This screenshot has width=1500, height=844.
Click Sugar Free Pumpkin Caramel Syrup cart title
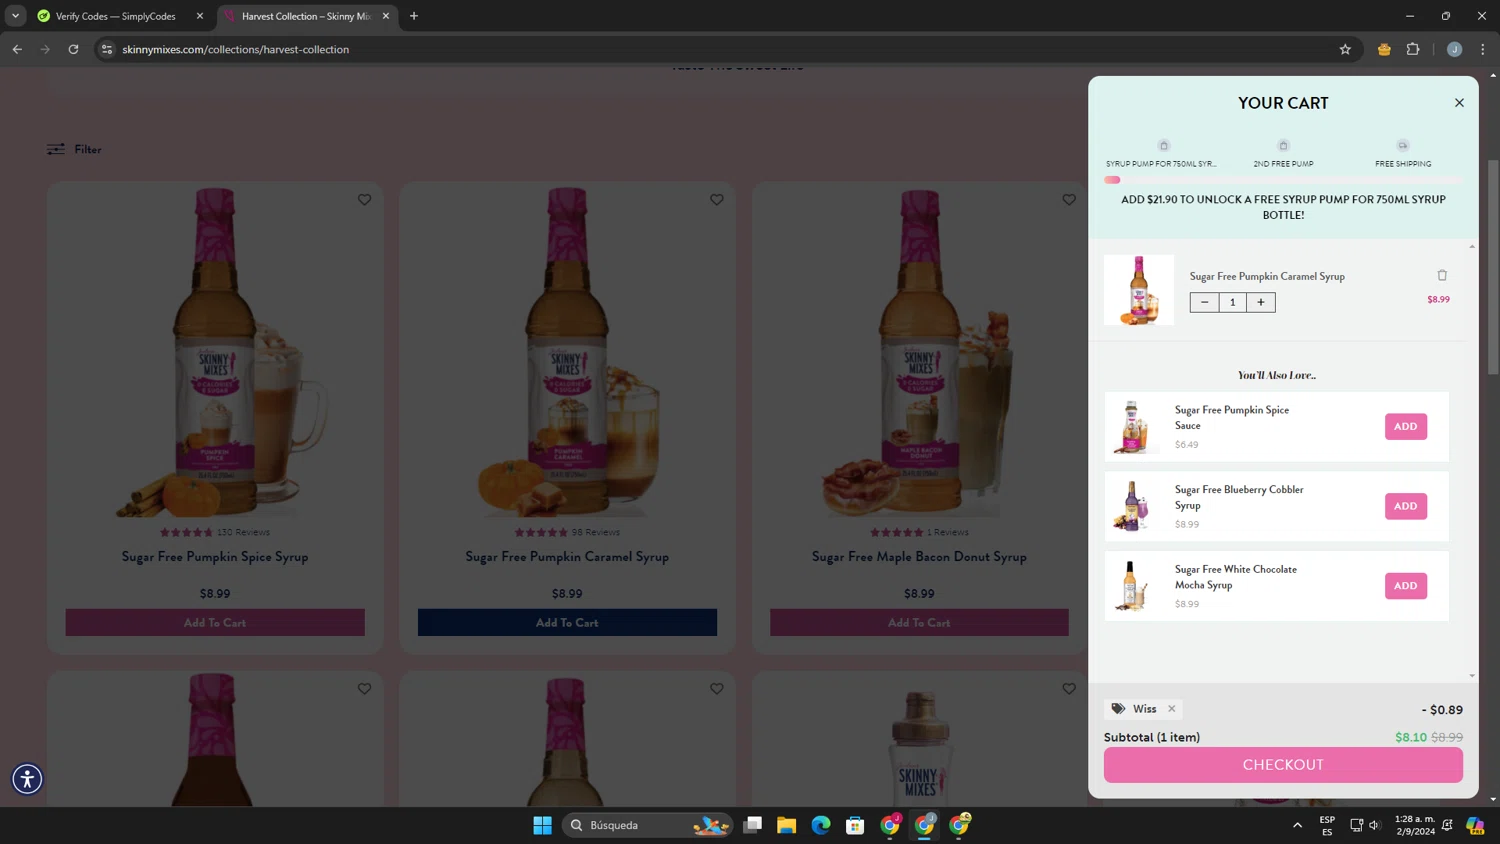coord(1267,276)
